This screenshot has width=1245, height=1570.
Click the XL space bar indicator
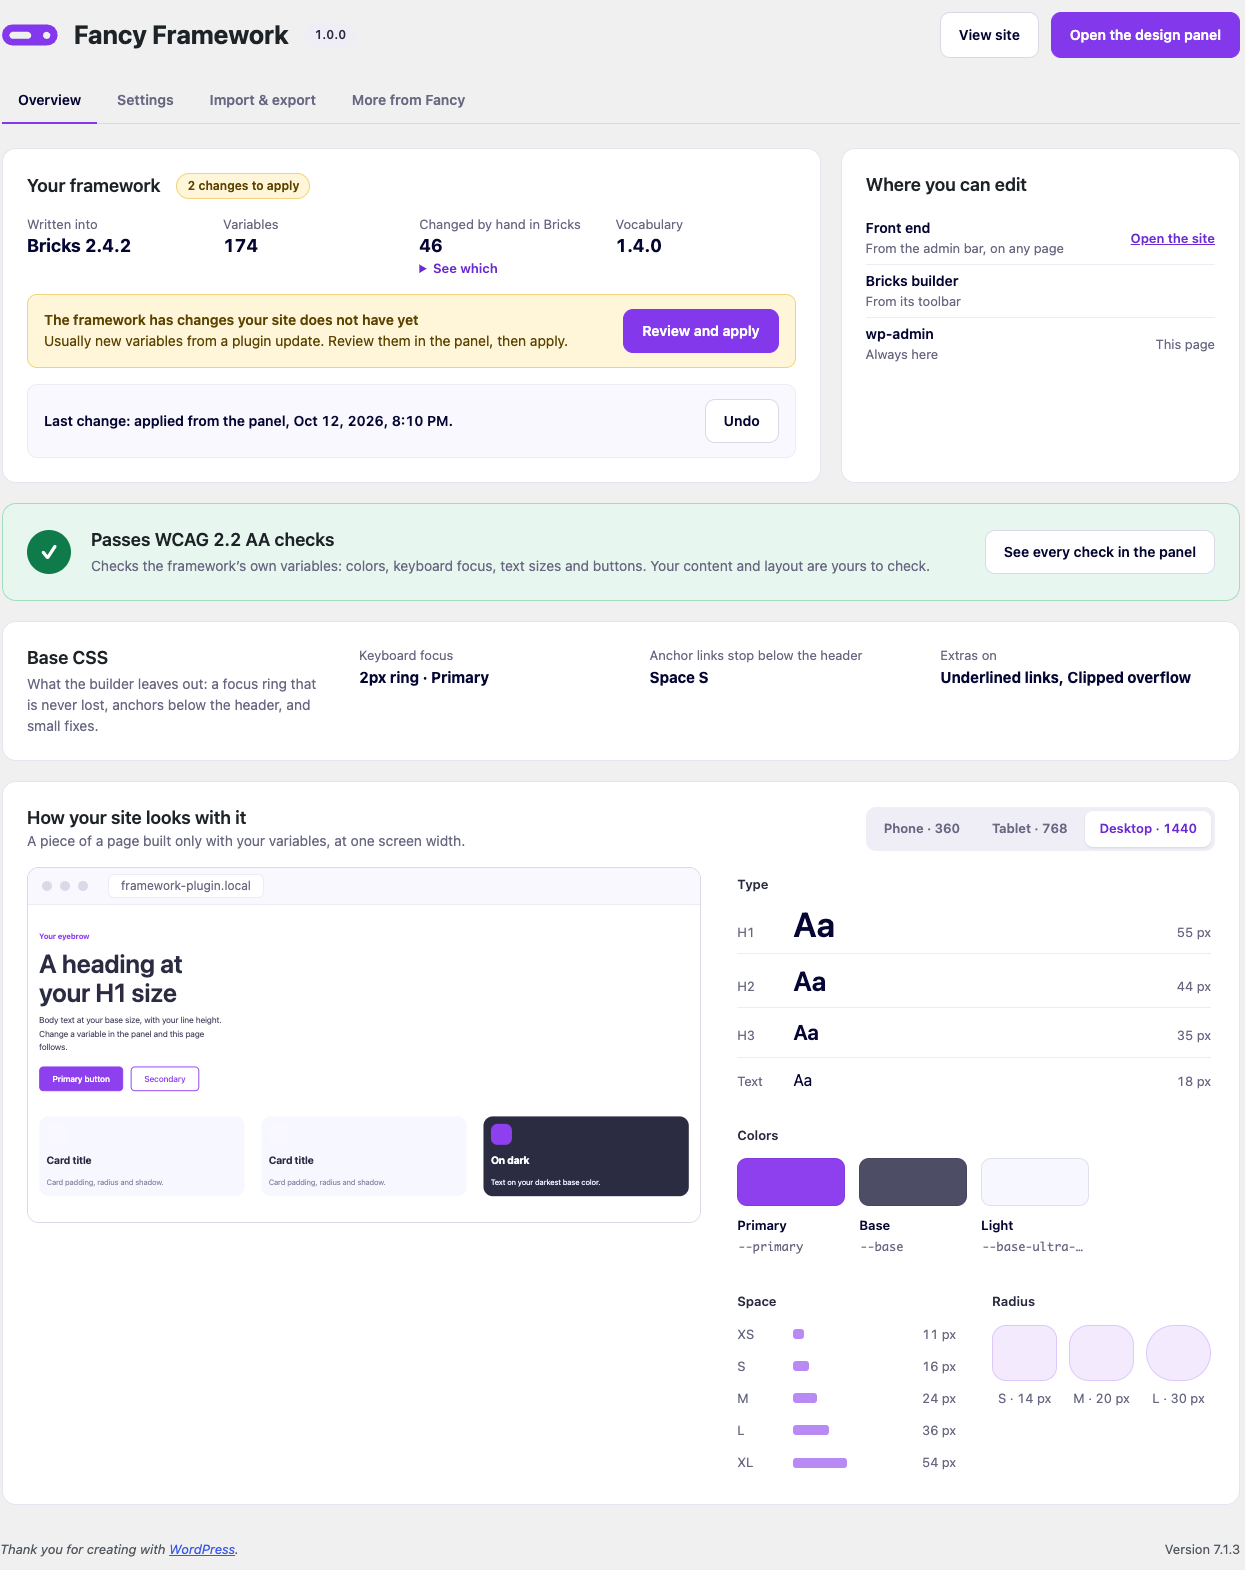pyautogui.click(x=819, y=1463)
